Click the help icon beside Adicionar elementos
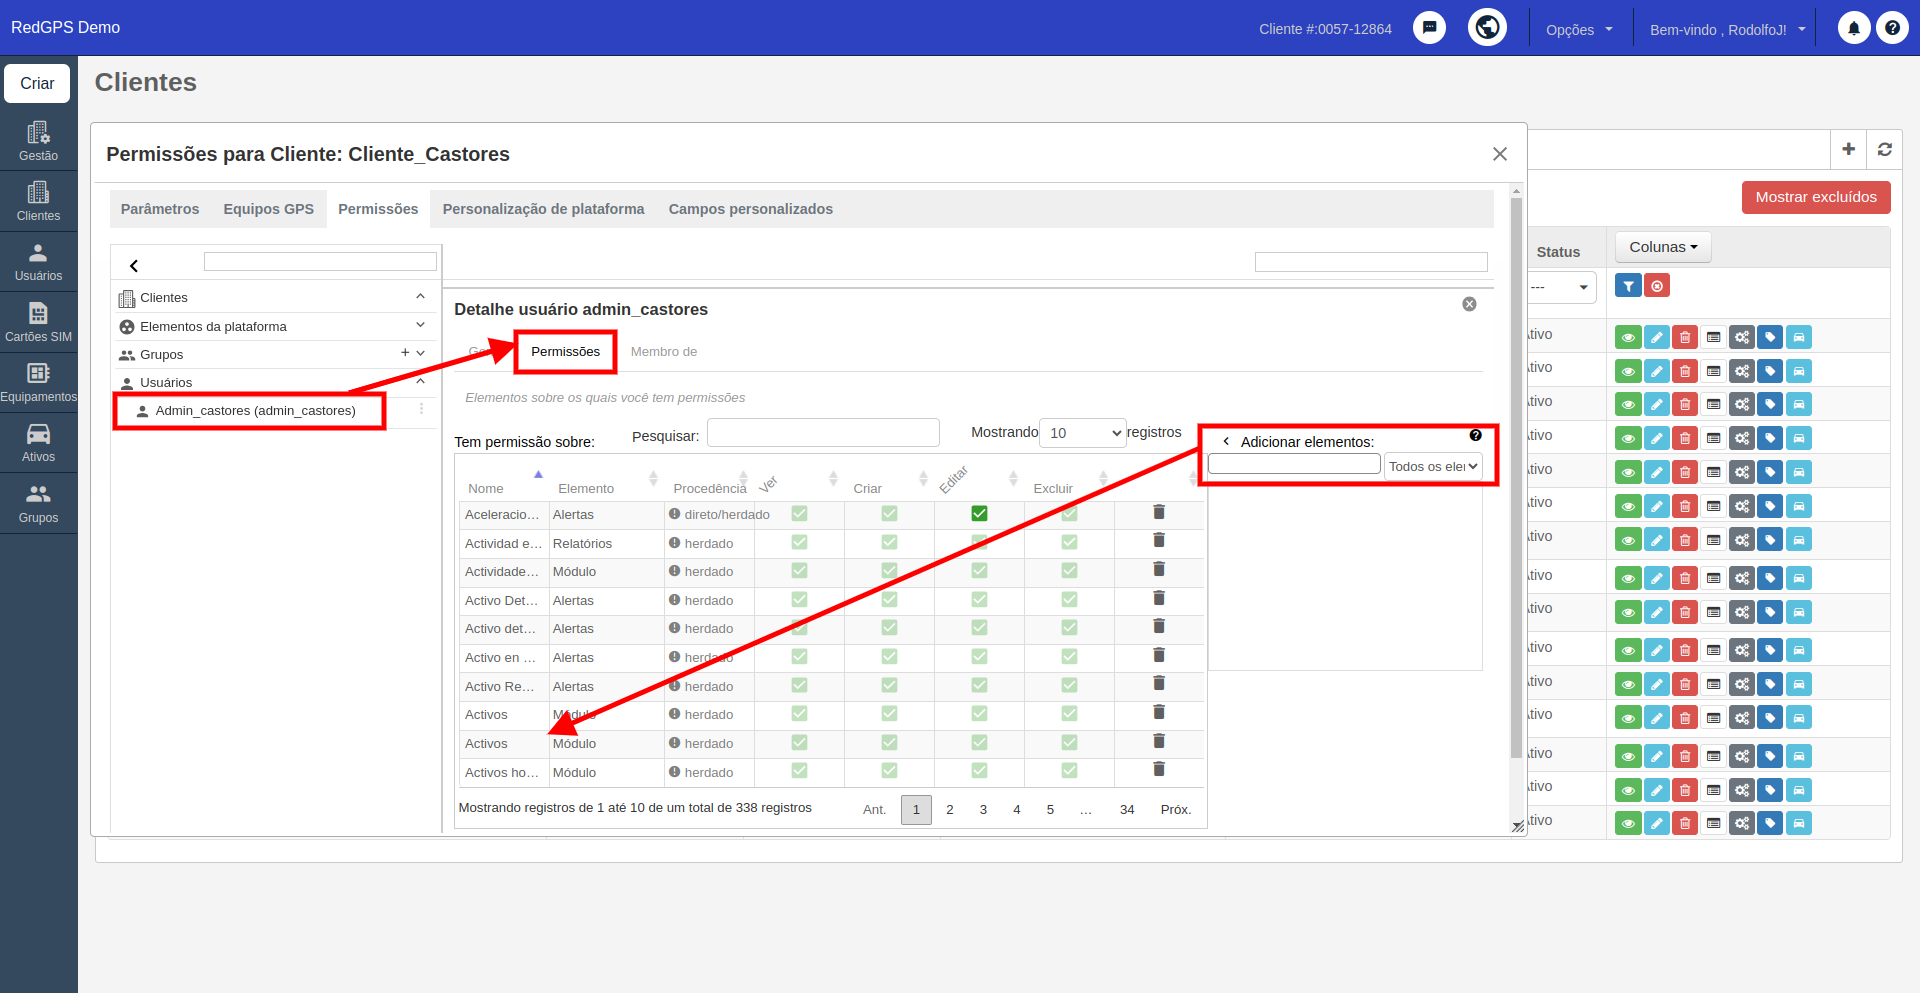The image size is (1920, 993). pos(1475,435)
